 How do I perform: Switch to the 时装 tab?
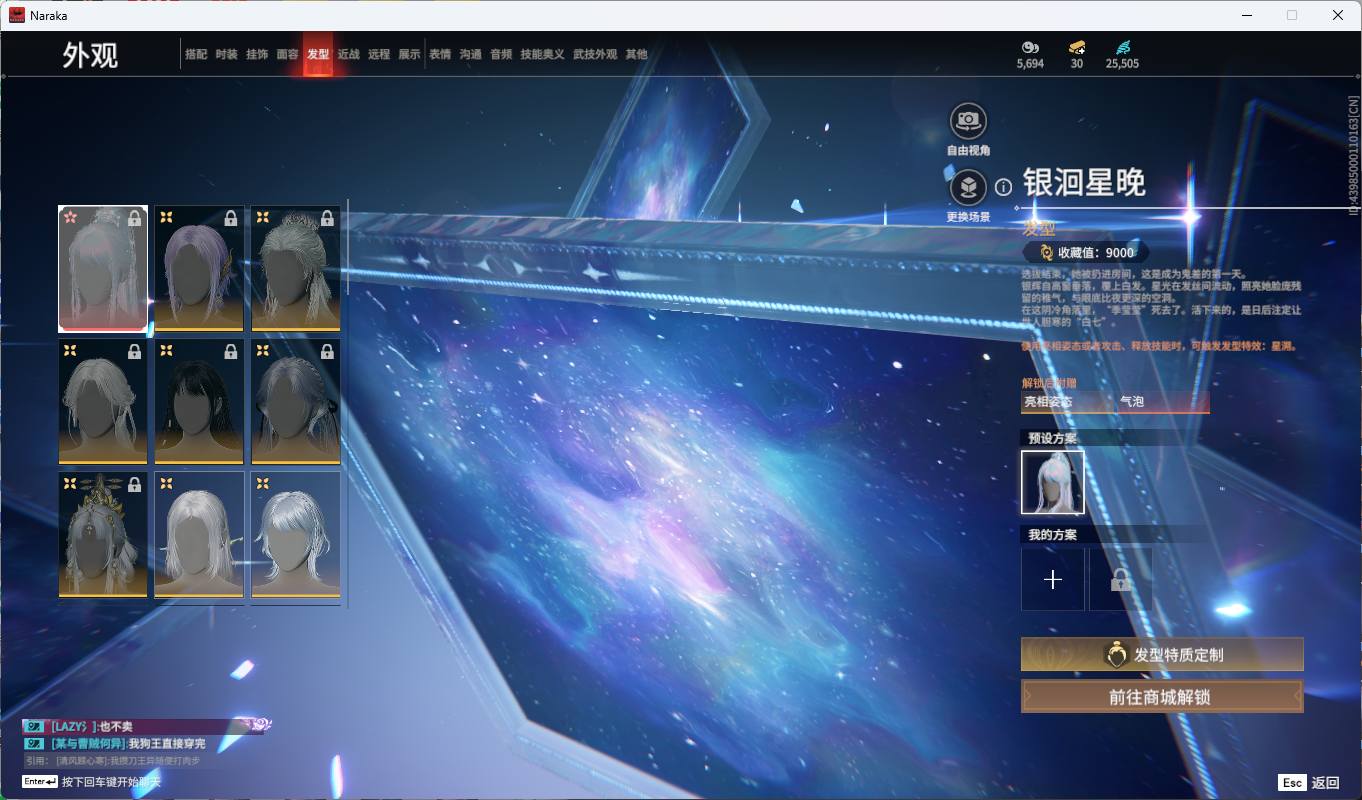point(226,55)
